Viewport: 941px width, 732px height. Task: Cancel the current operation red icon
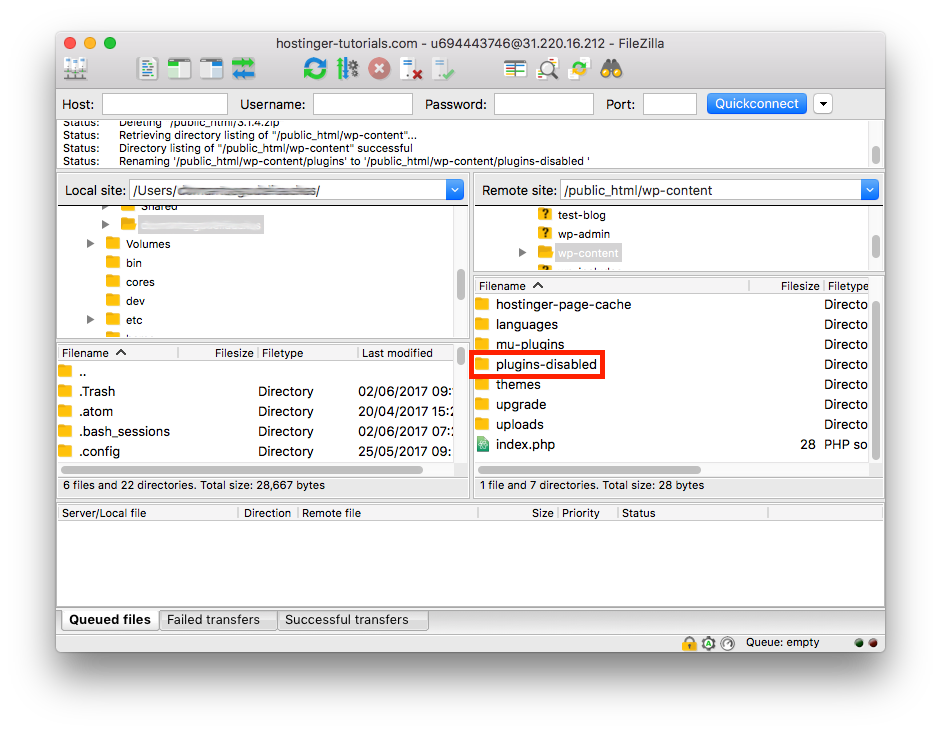379,69
